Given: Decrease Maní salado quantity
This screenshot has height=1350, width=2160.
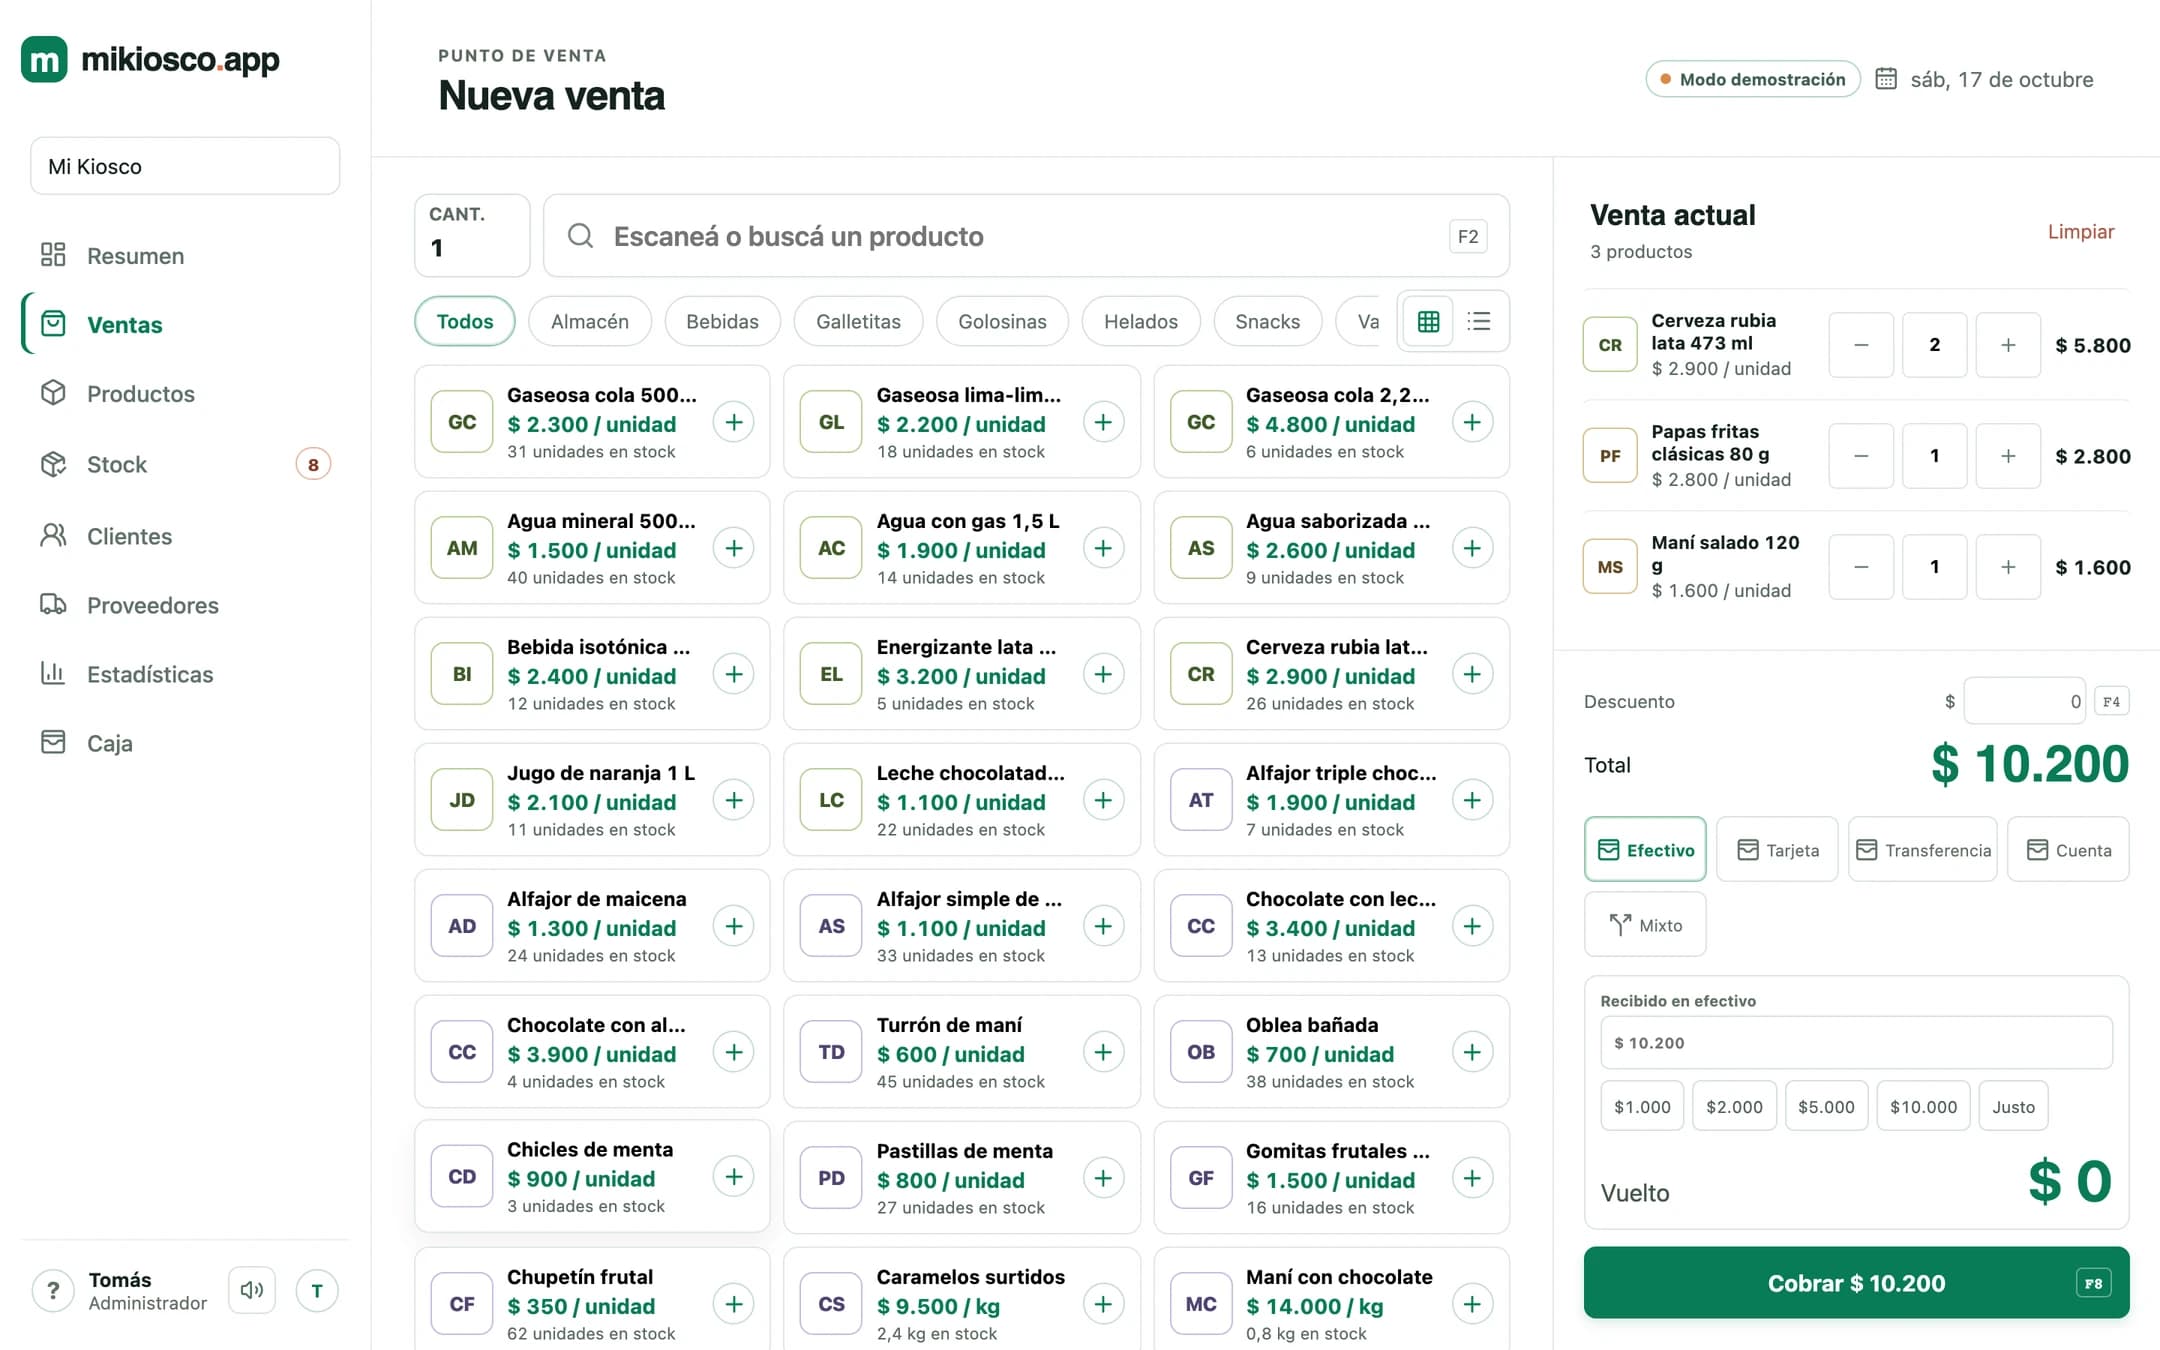Looking at the screenshot, I should (x=1861, y=567).
